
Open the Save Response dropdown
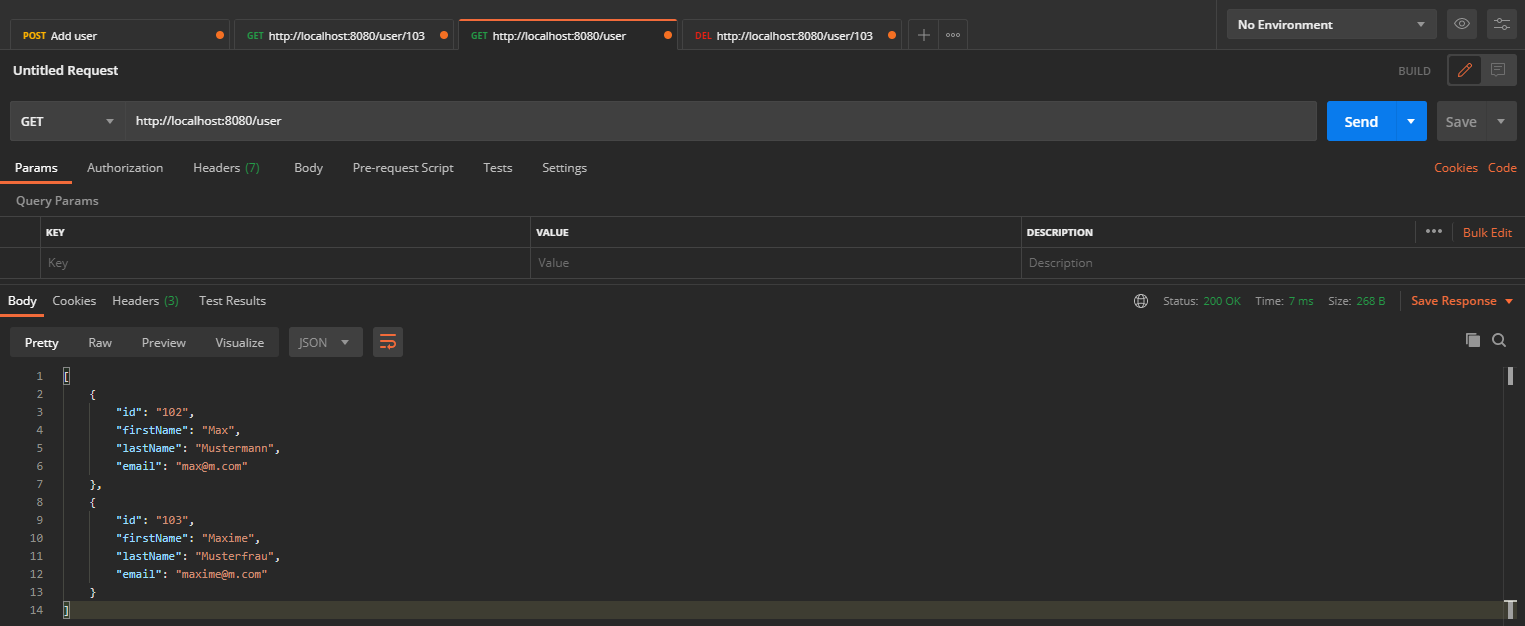pos(1462,301)
